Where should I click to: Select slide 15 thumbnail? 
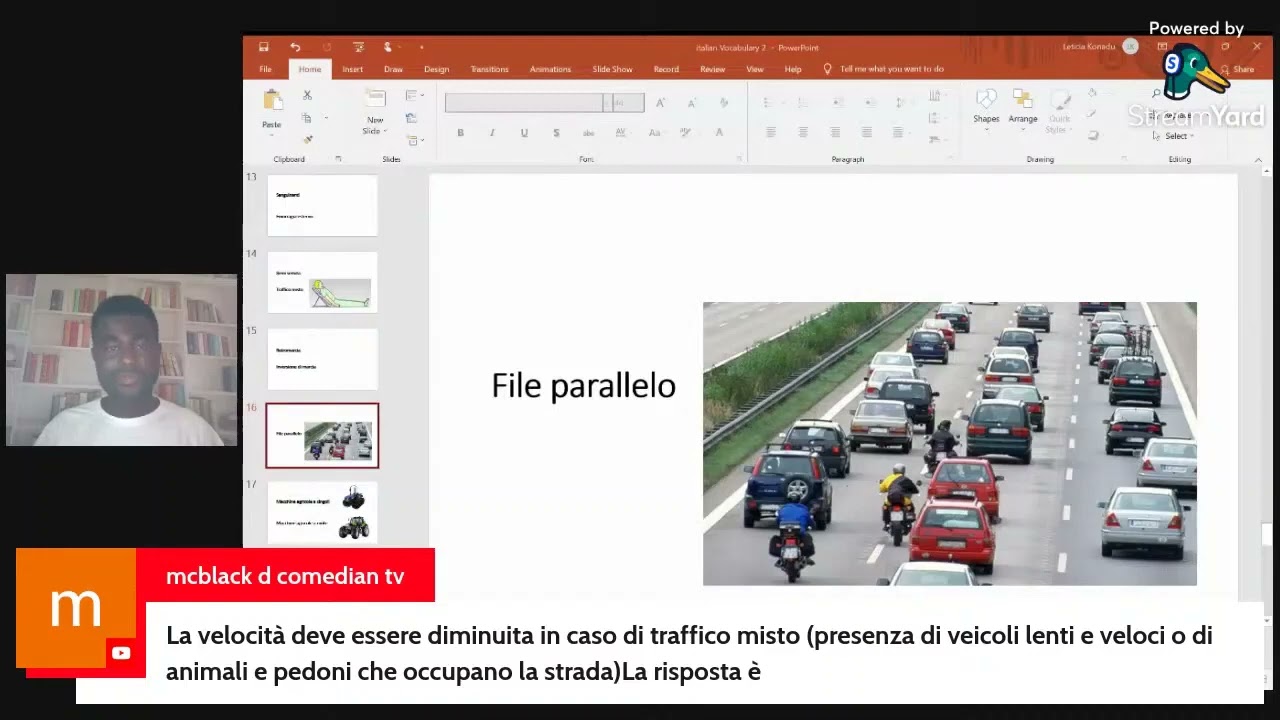click(x=322, y=359)
